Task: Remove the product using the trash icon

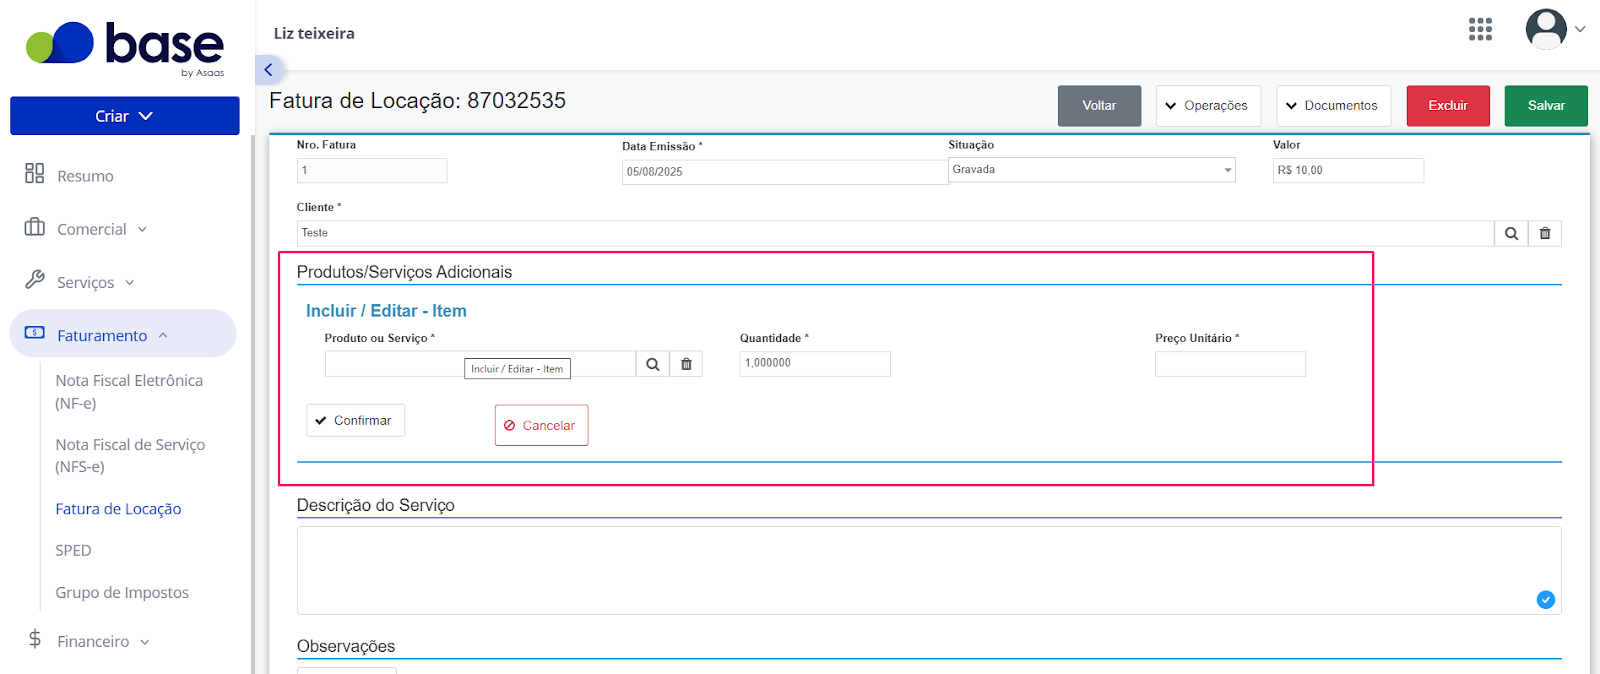Action: pos(686,364)
